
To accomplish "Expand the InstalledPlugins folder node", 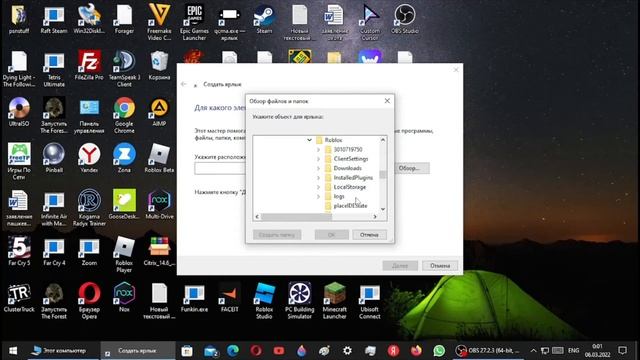I will click(318, 178).
